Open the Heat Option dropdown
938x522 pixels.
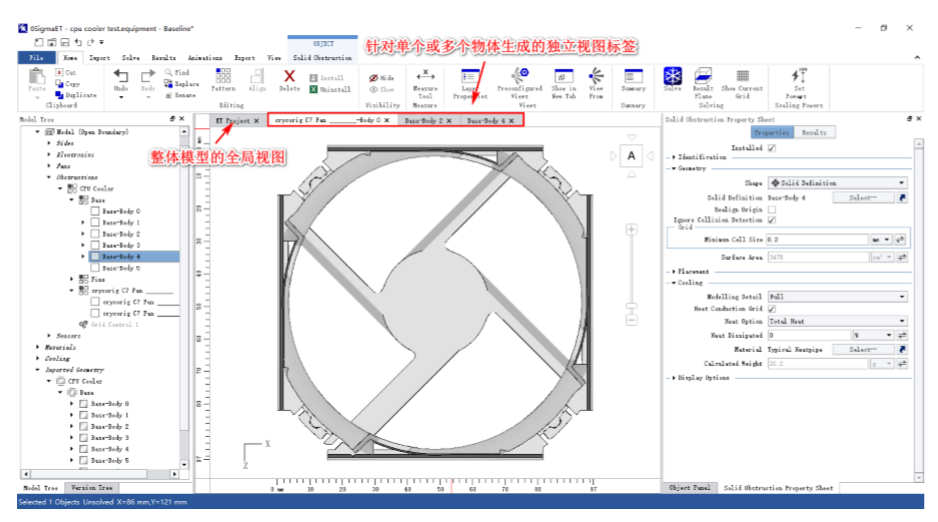[x=836, y=322]
